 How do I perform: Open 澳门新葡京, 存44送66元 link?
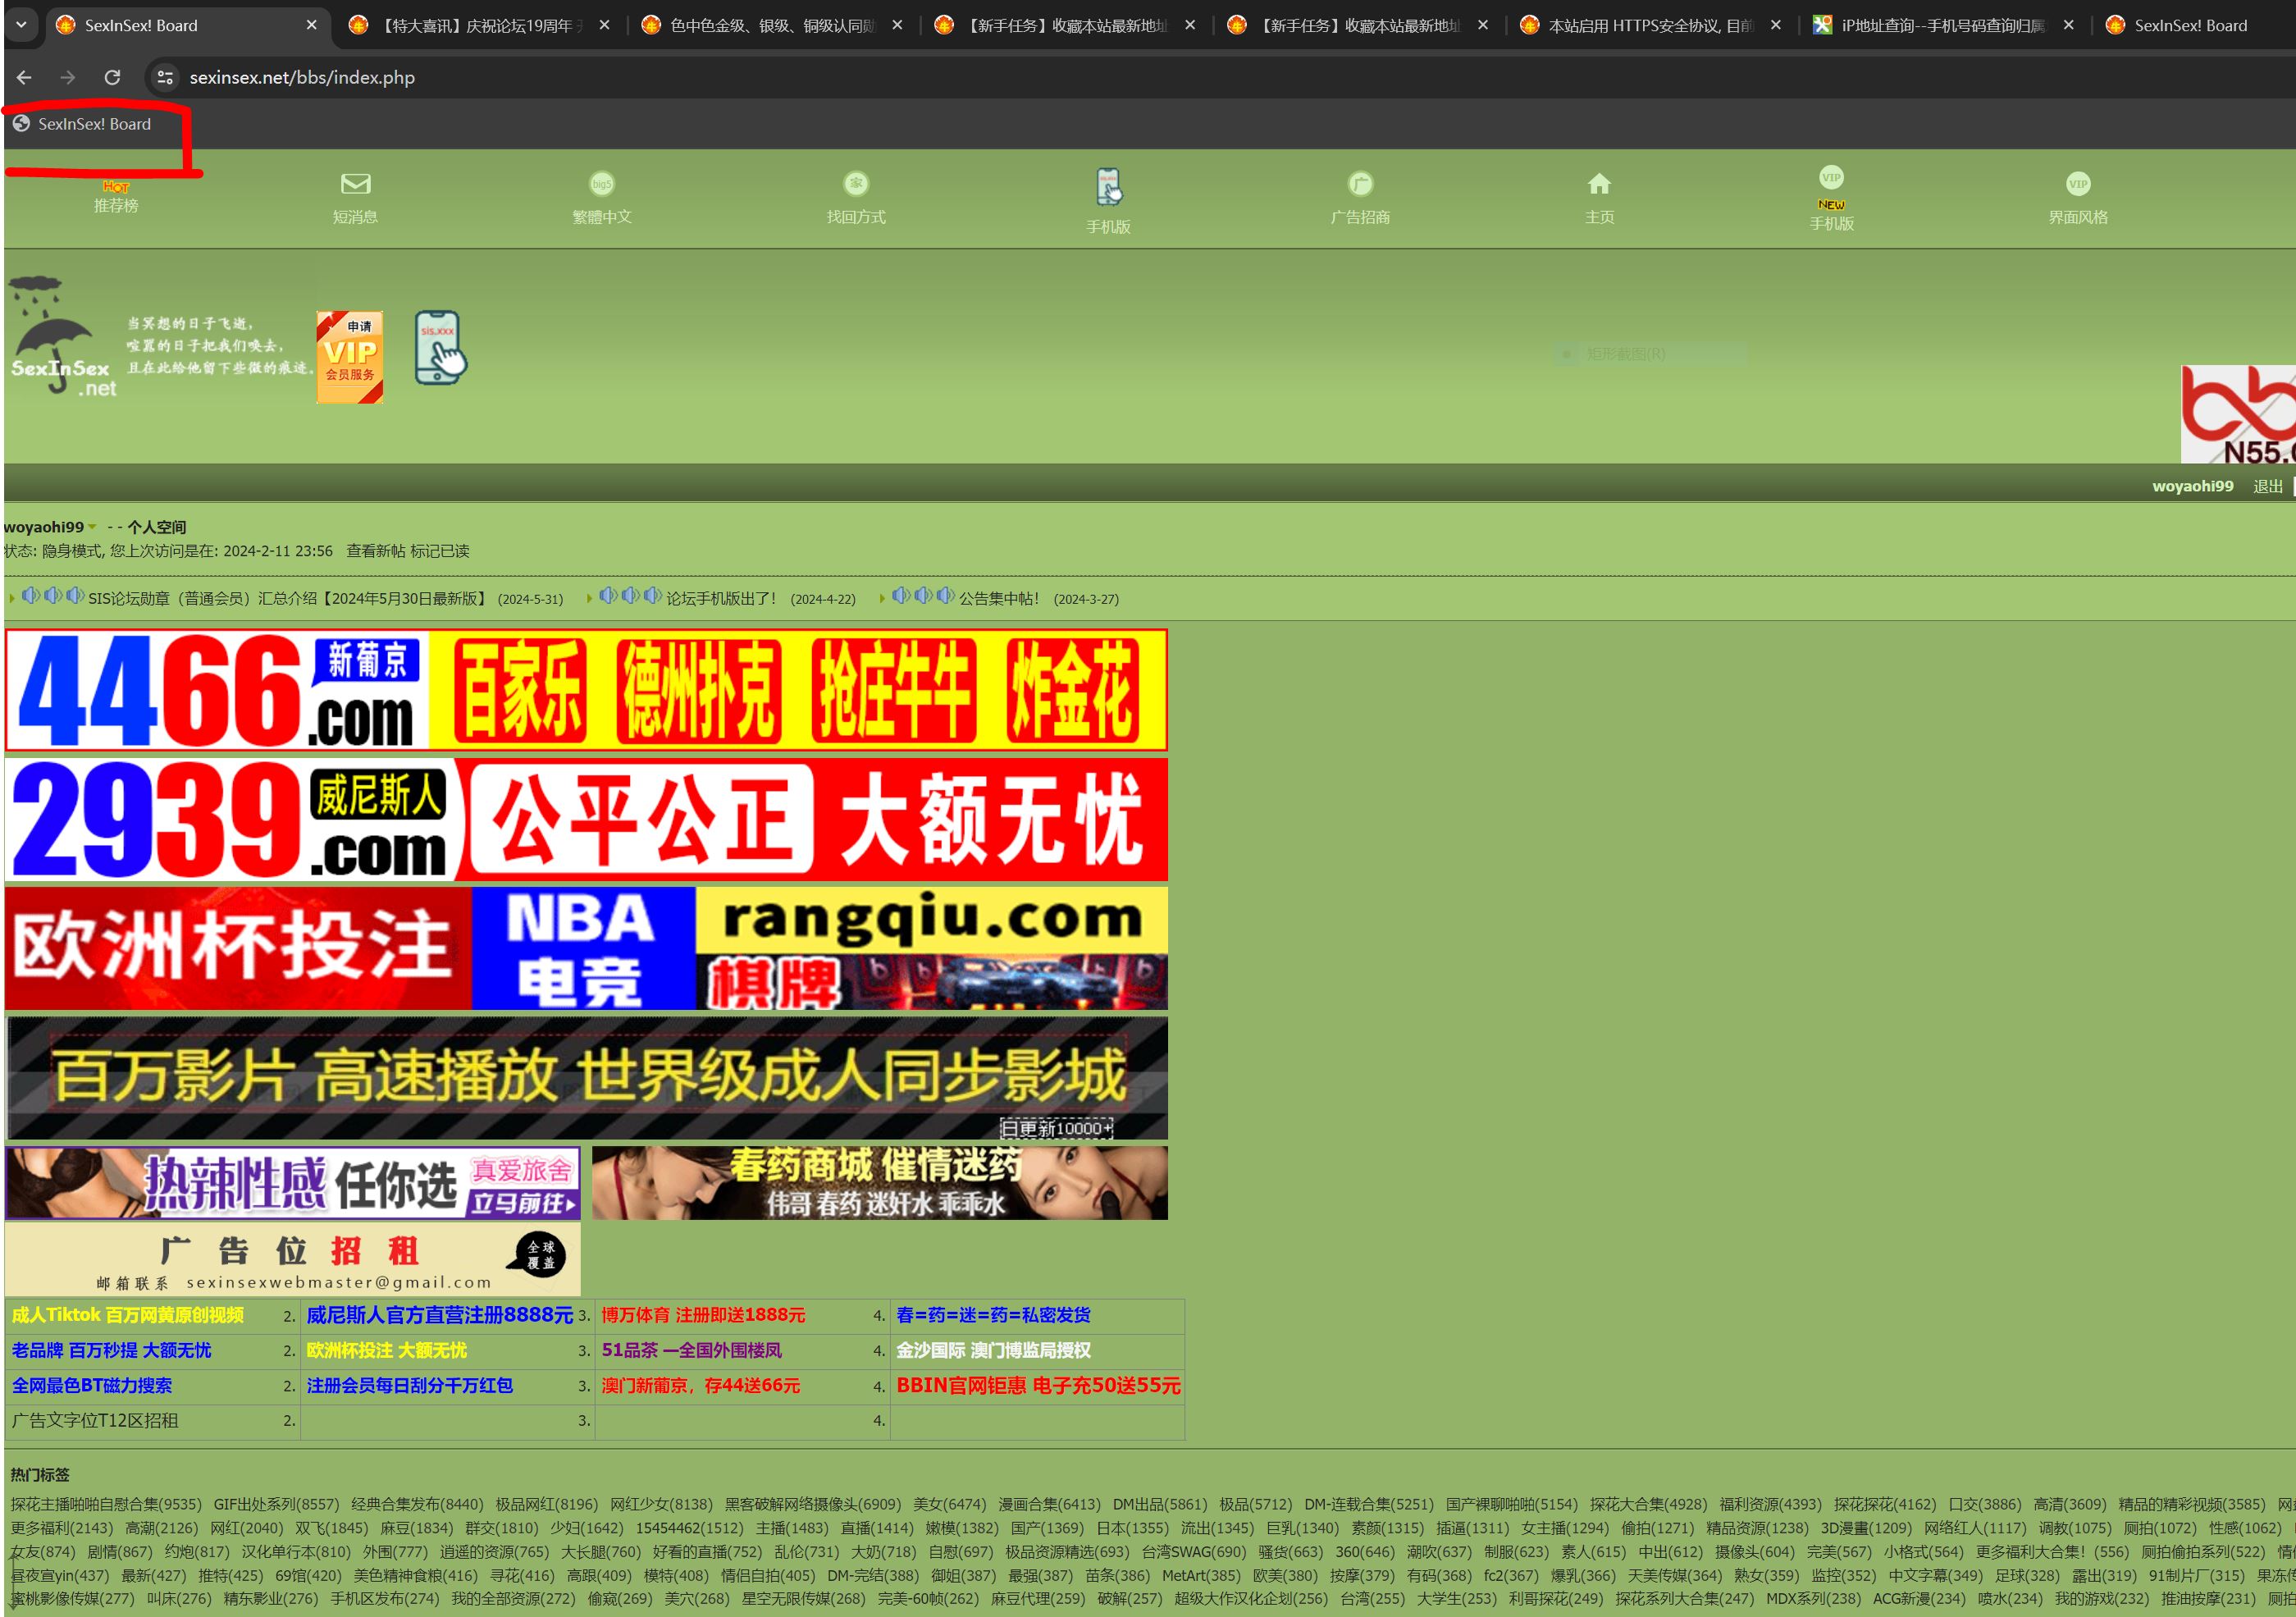[700, 1385]
